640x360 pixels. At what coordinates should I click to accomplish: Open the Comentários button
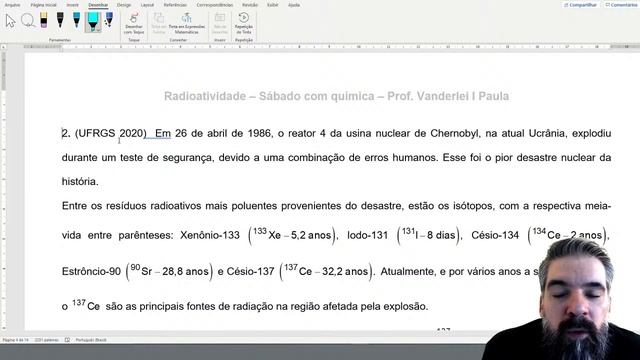click(622, 5)
